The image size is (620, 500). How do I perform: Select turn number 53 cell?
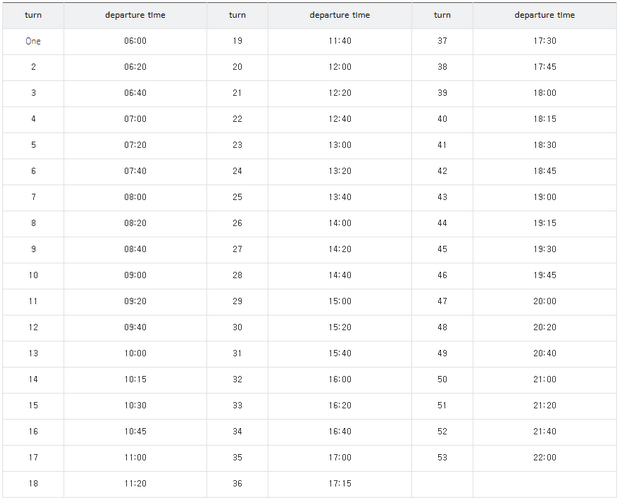tap(442, 458)
